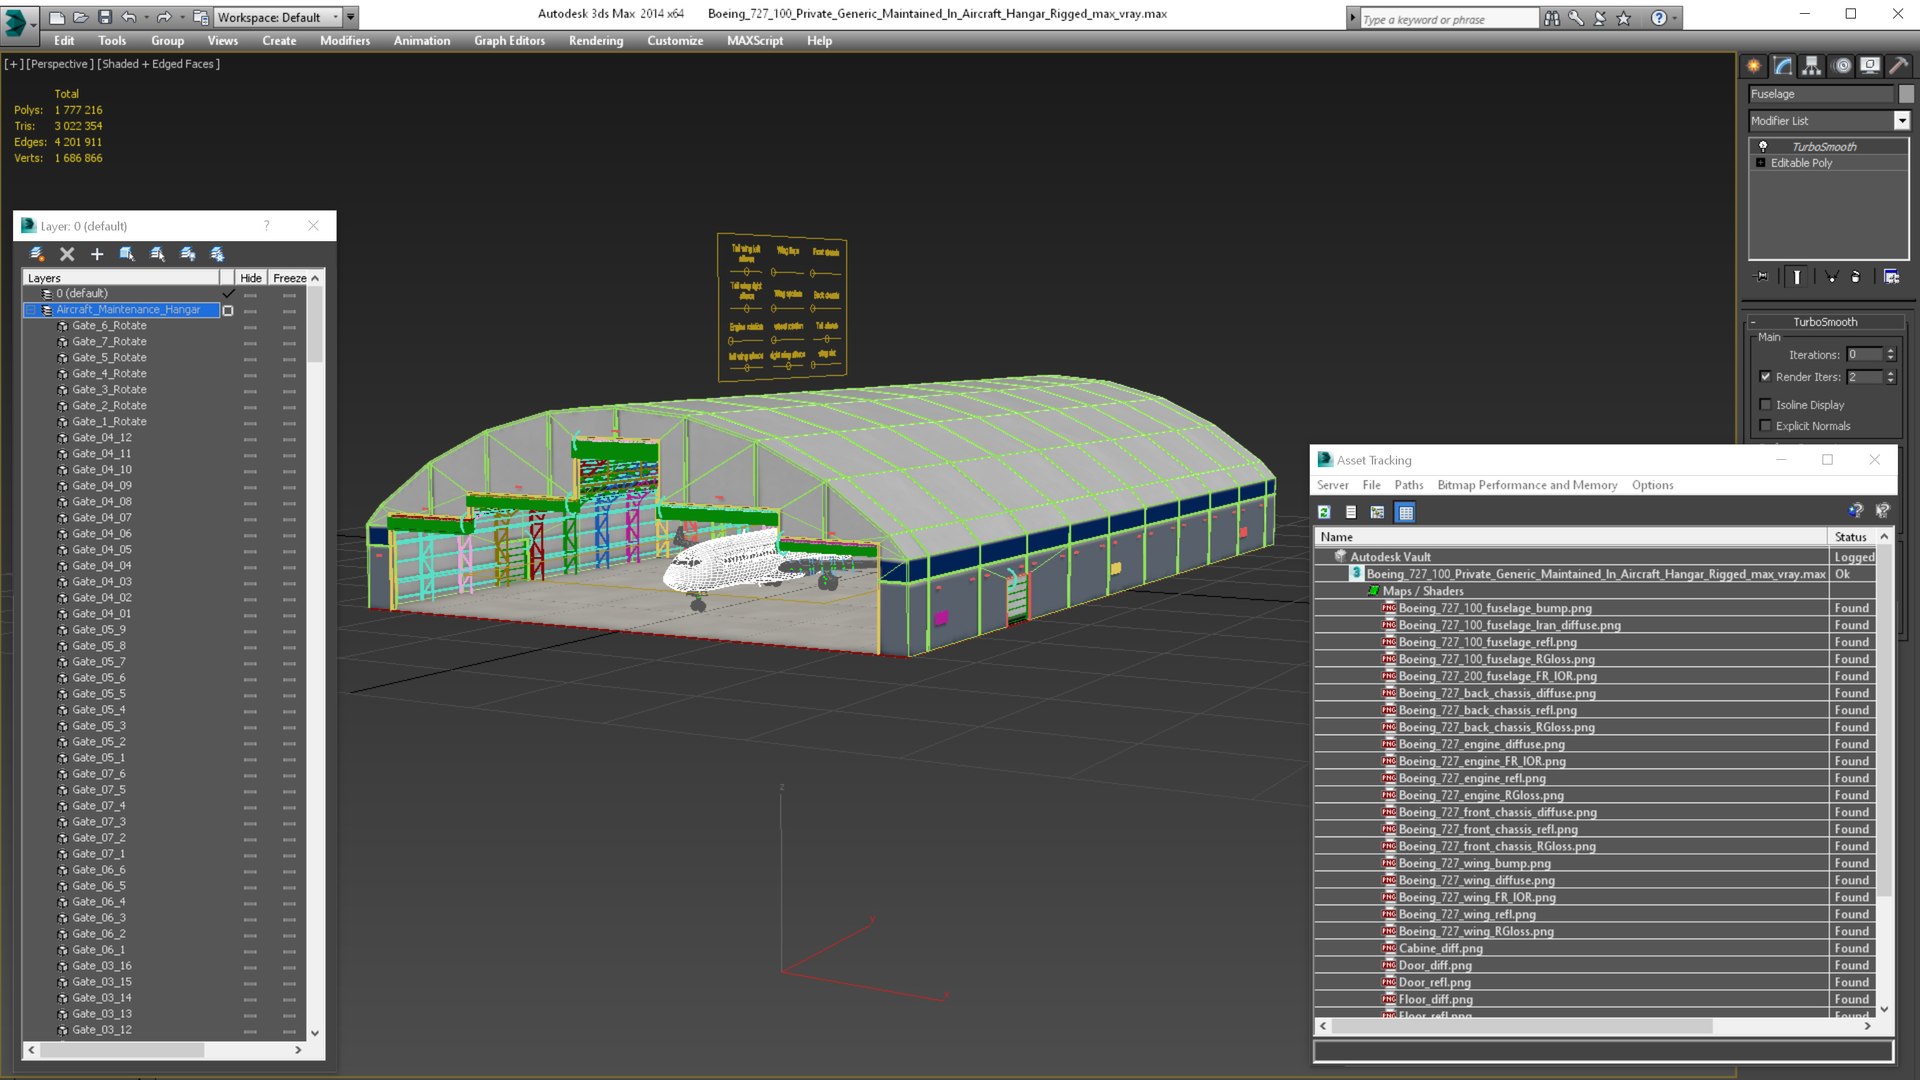Refresh the Asset Tracking list
The image size is (1920, 1080).
(1324, 512)
